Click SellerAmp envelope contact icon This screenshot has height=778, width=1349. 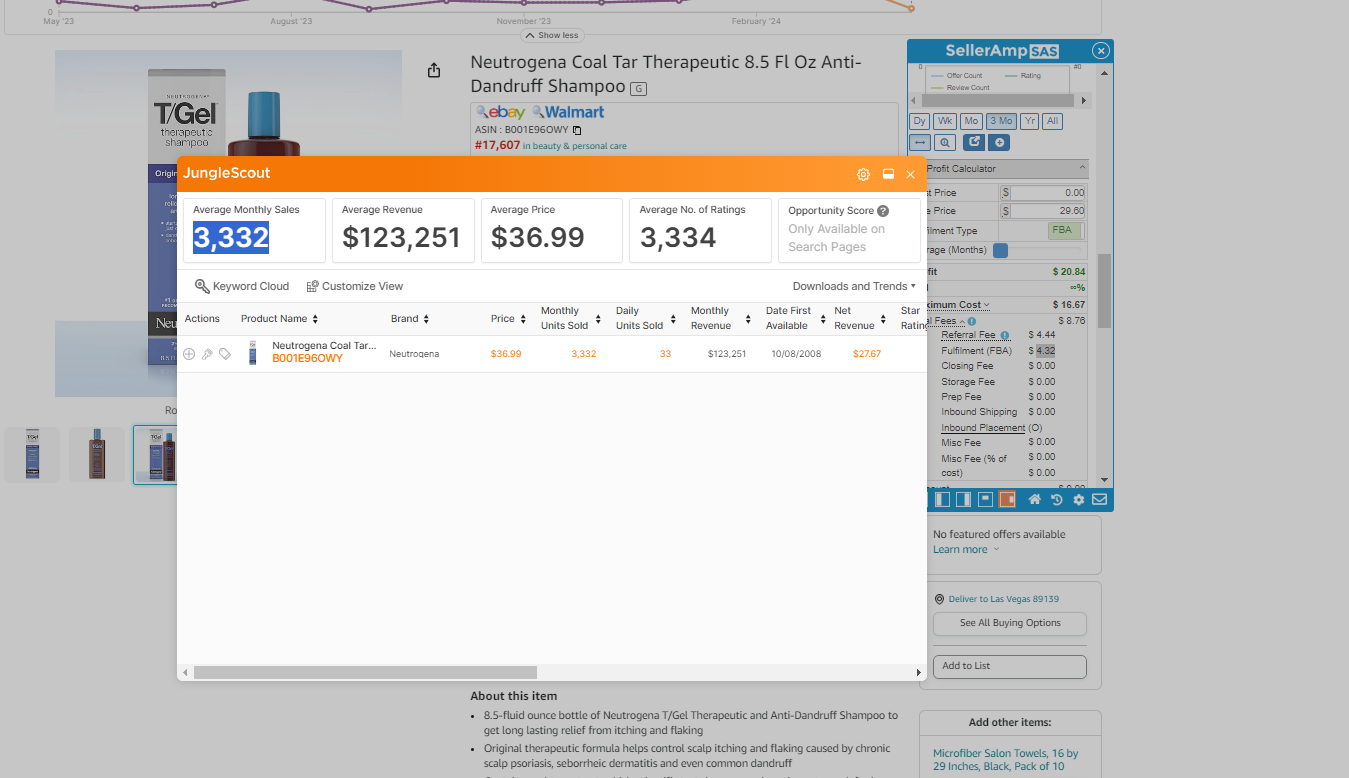click(1099, 499)
